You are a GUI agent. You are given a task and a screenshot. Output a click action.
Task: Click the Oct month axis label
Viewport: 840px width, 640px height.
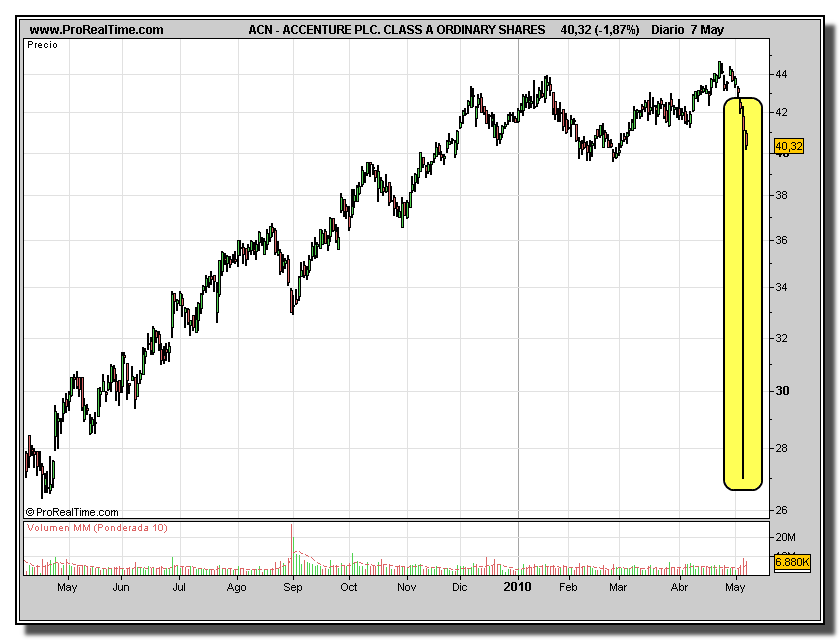349,588
